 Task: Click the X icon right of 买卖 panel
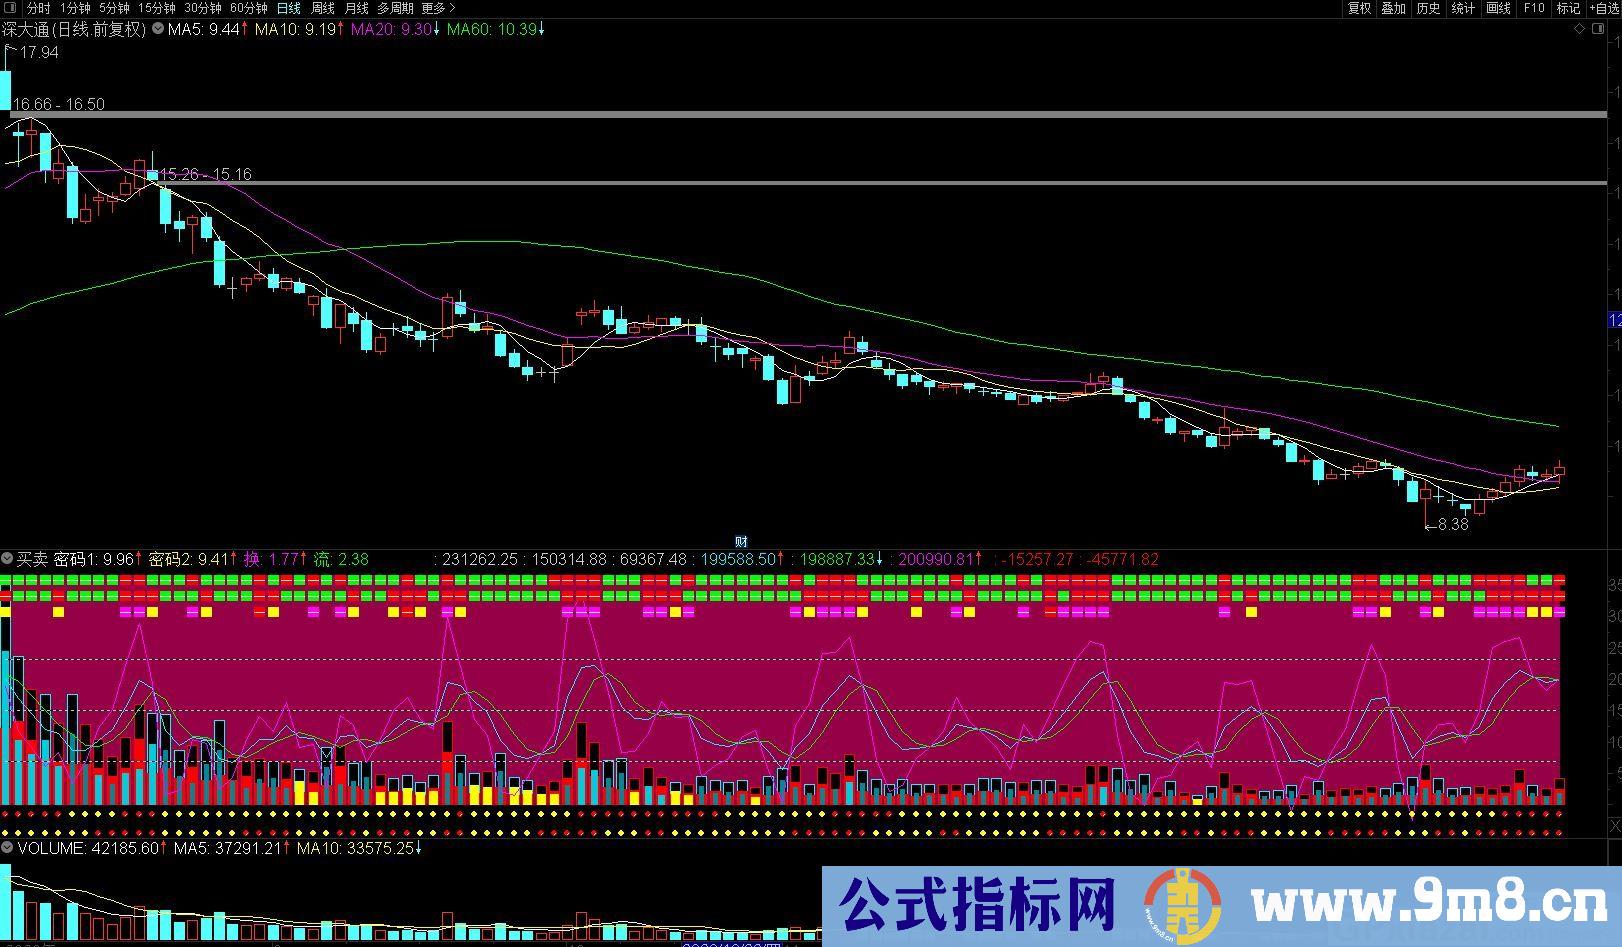pyautogui.click(x=1613, y=824)
